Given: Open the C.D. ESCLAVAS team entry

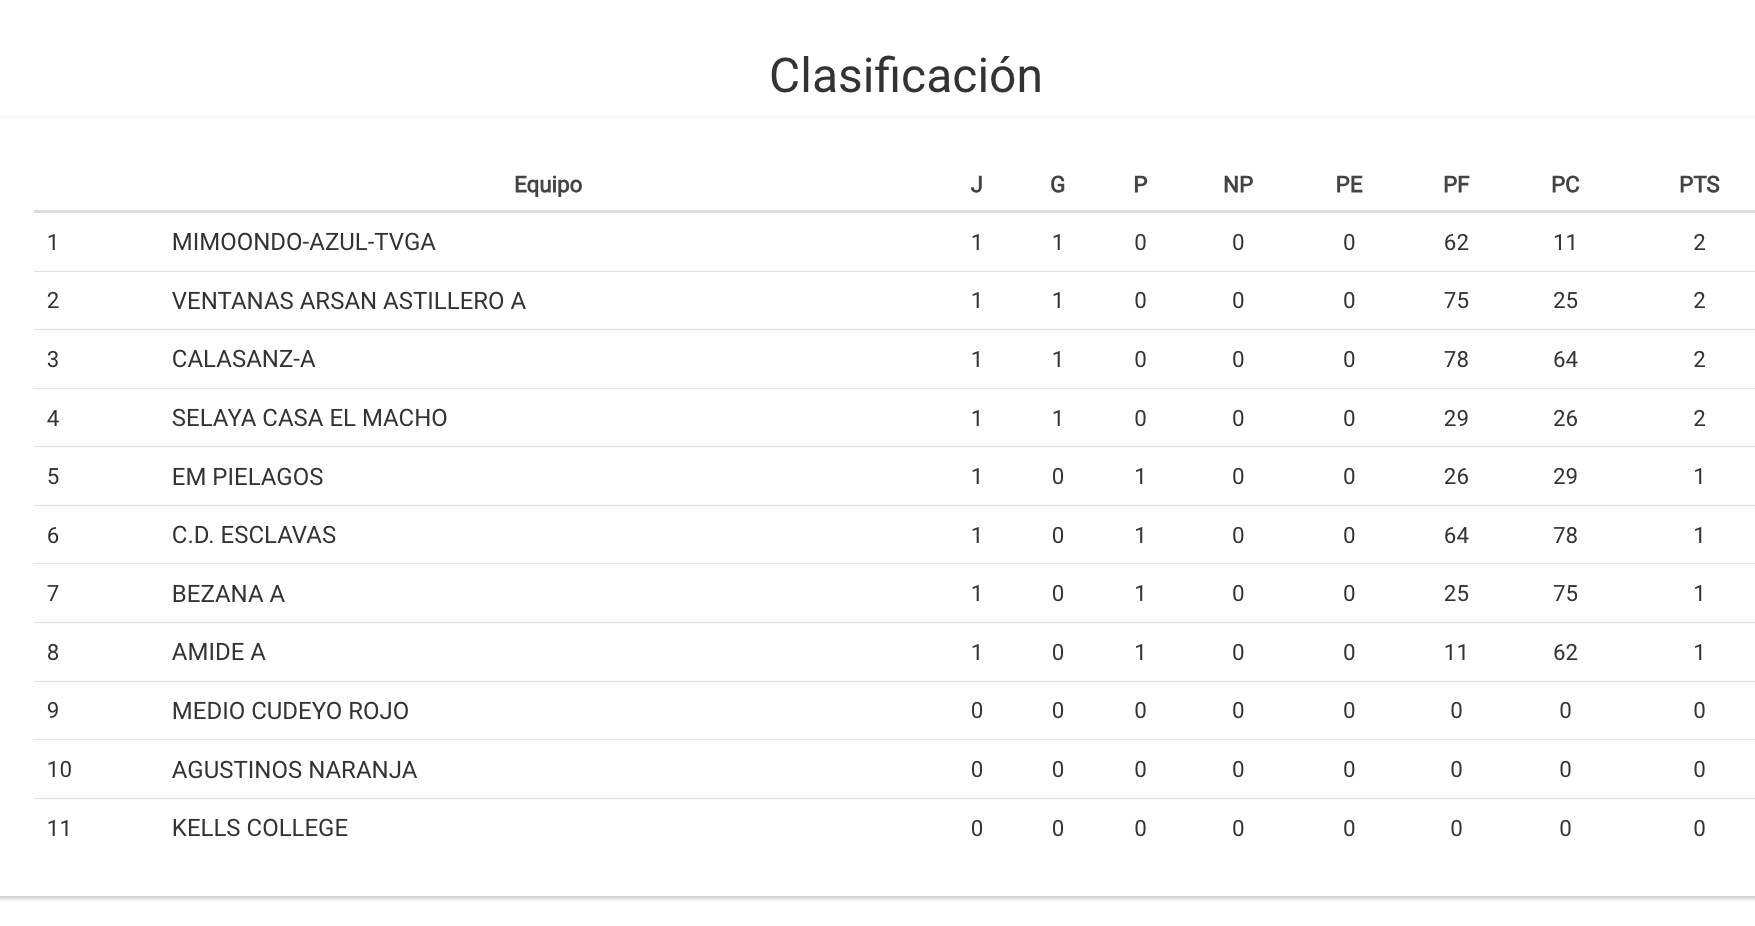Looking at the screenshot, I should (253, 535).
